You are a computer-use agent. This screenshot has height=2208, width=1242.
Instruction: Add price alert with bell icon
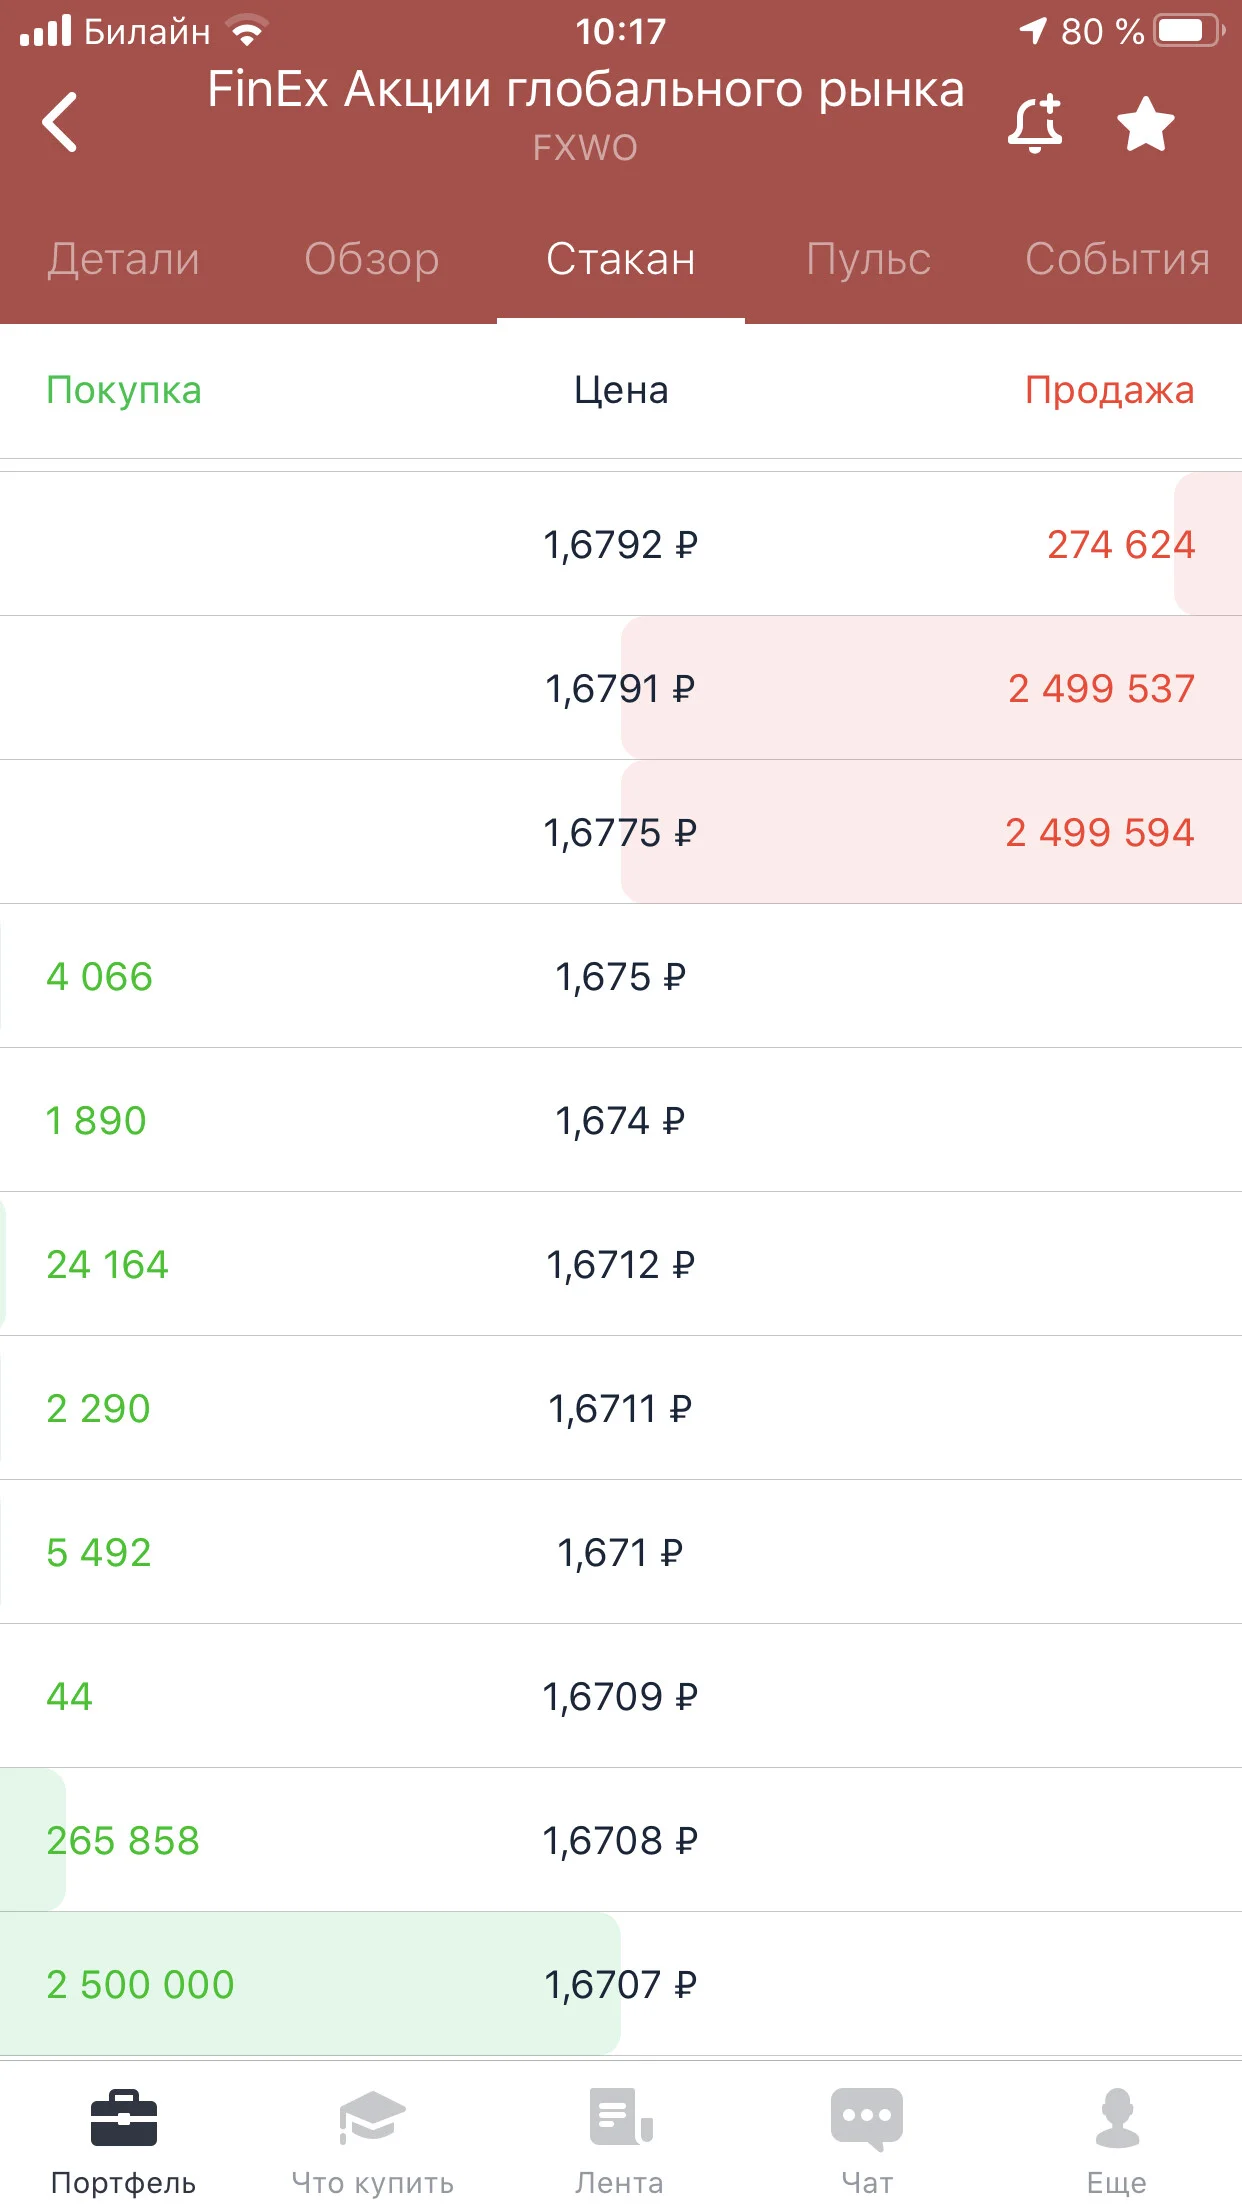click(x=1035, y=124)
